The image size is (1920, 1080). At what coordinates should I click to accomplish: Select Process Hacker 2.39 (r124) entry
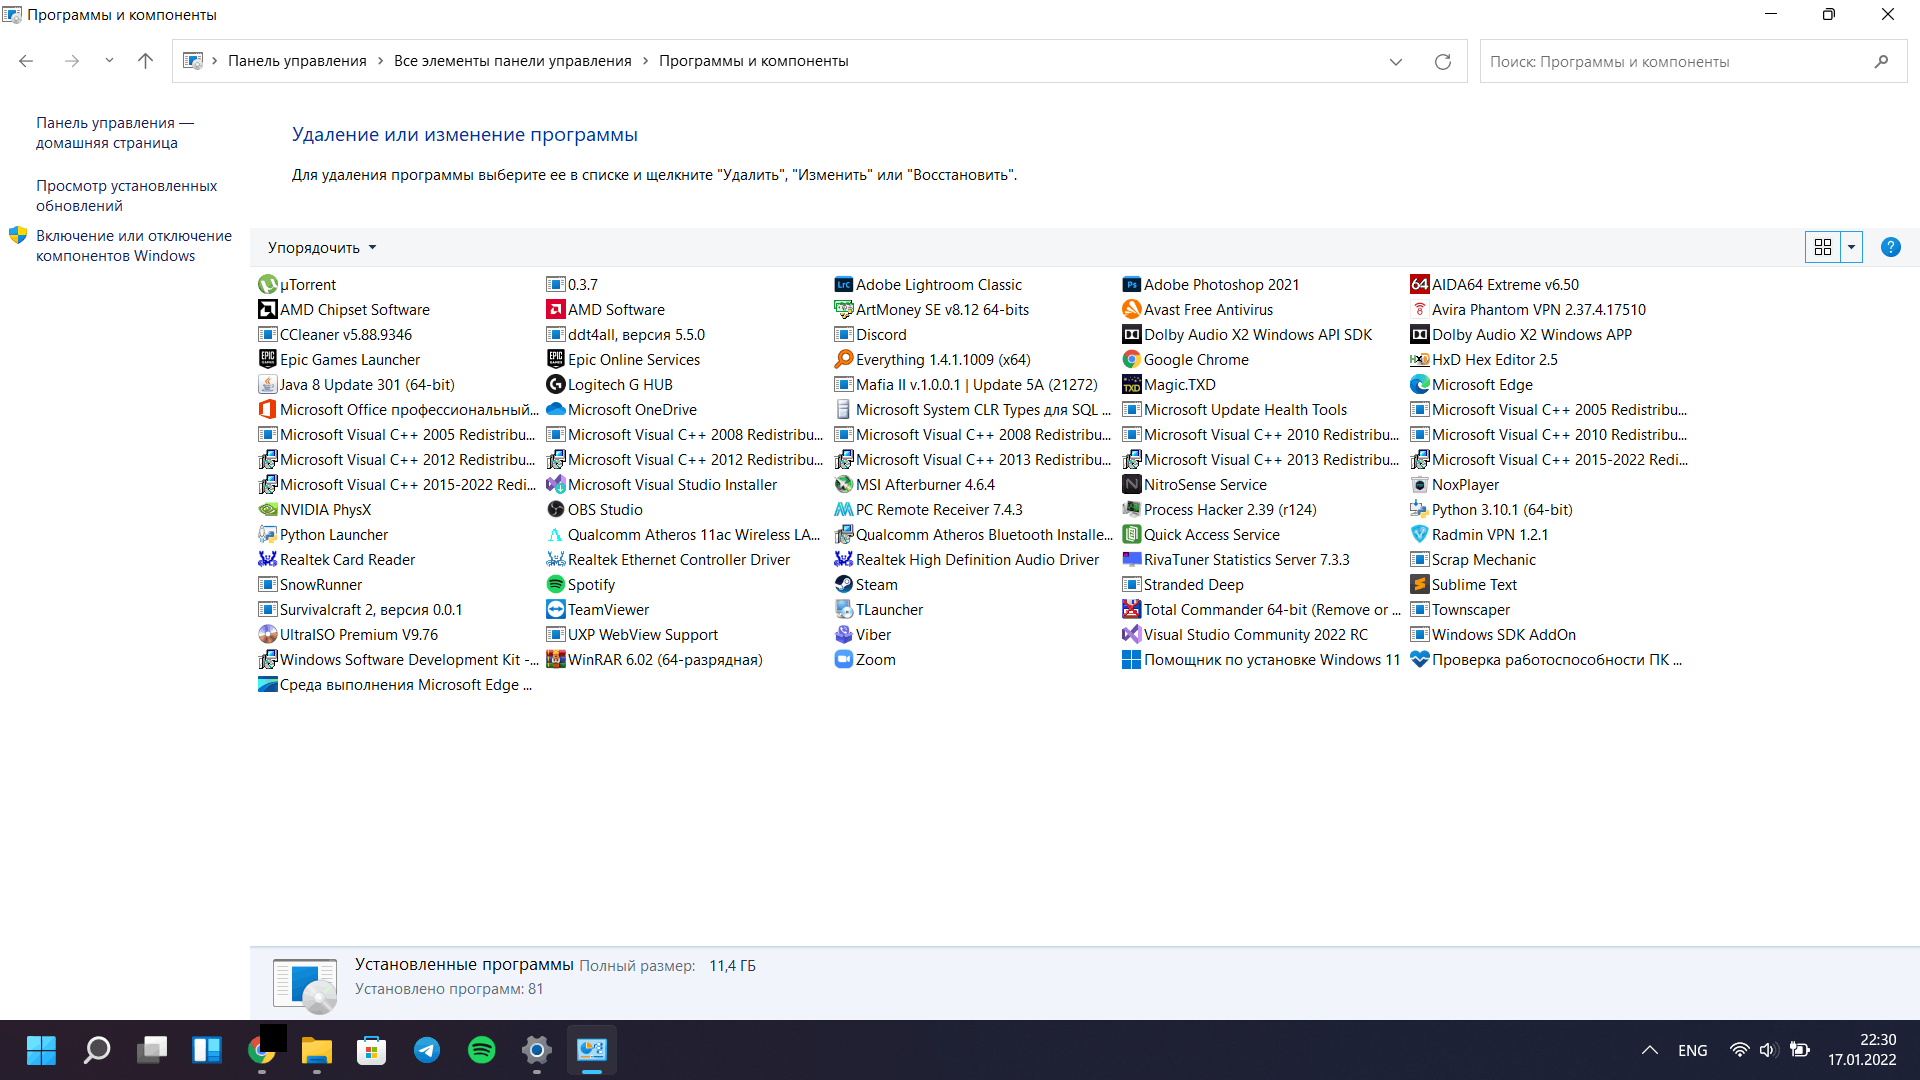pyautogui.click(x=1219, y=510)
